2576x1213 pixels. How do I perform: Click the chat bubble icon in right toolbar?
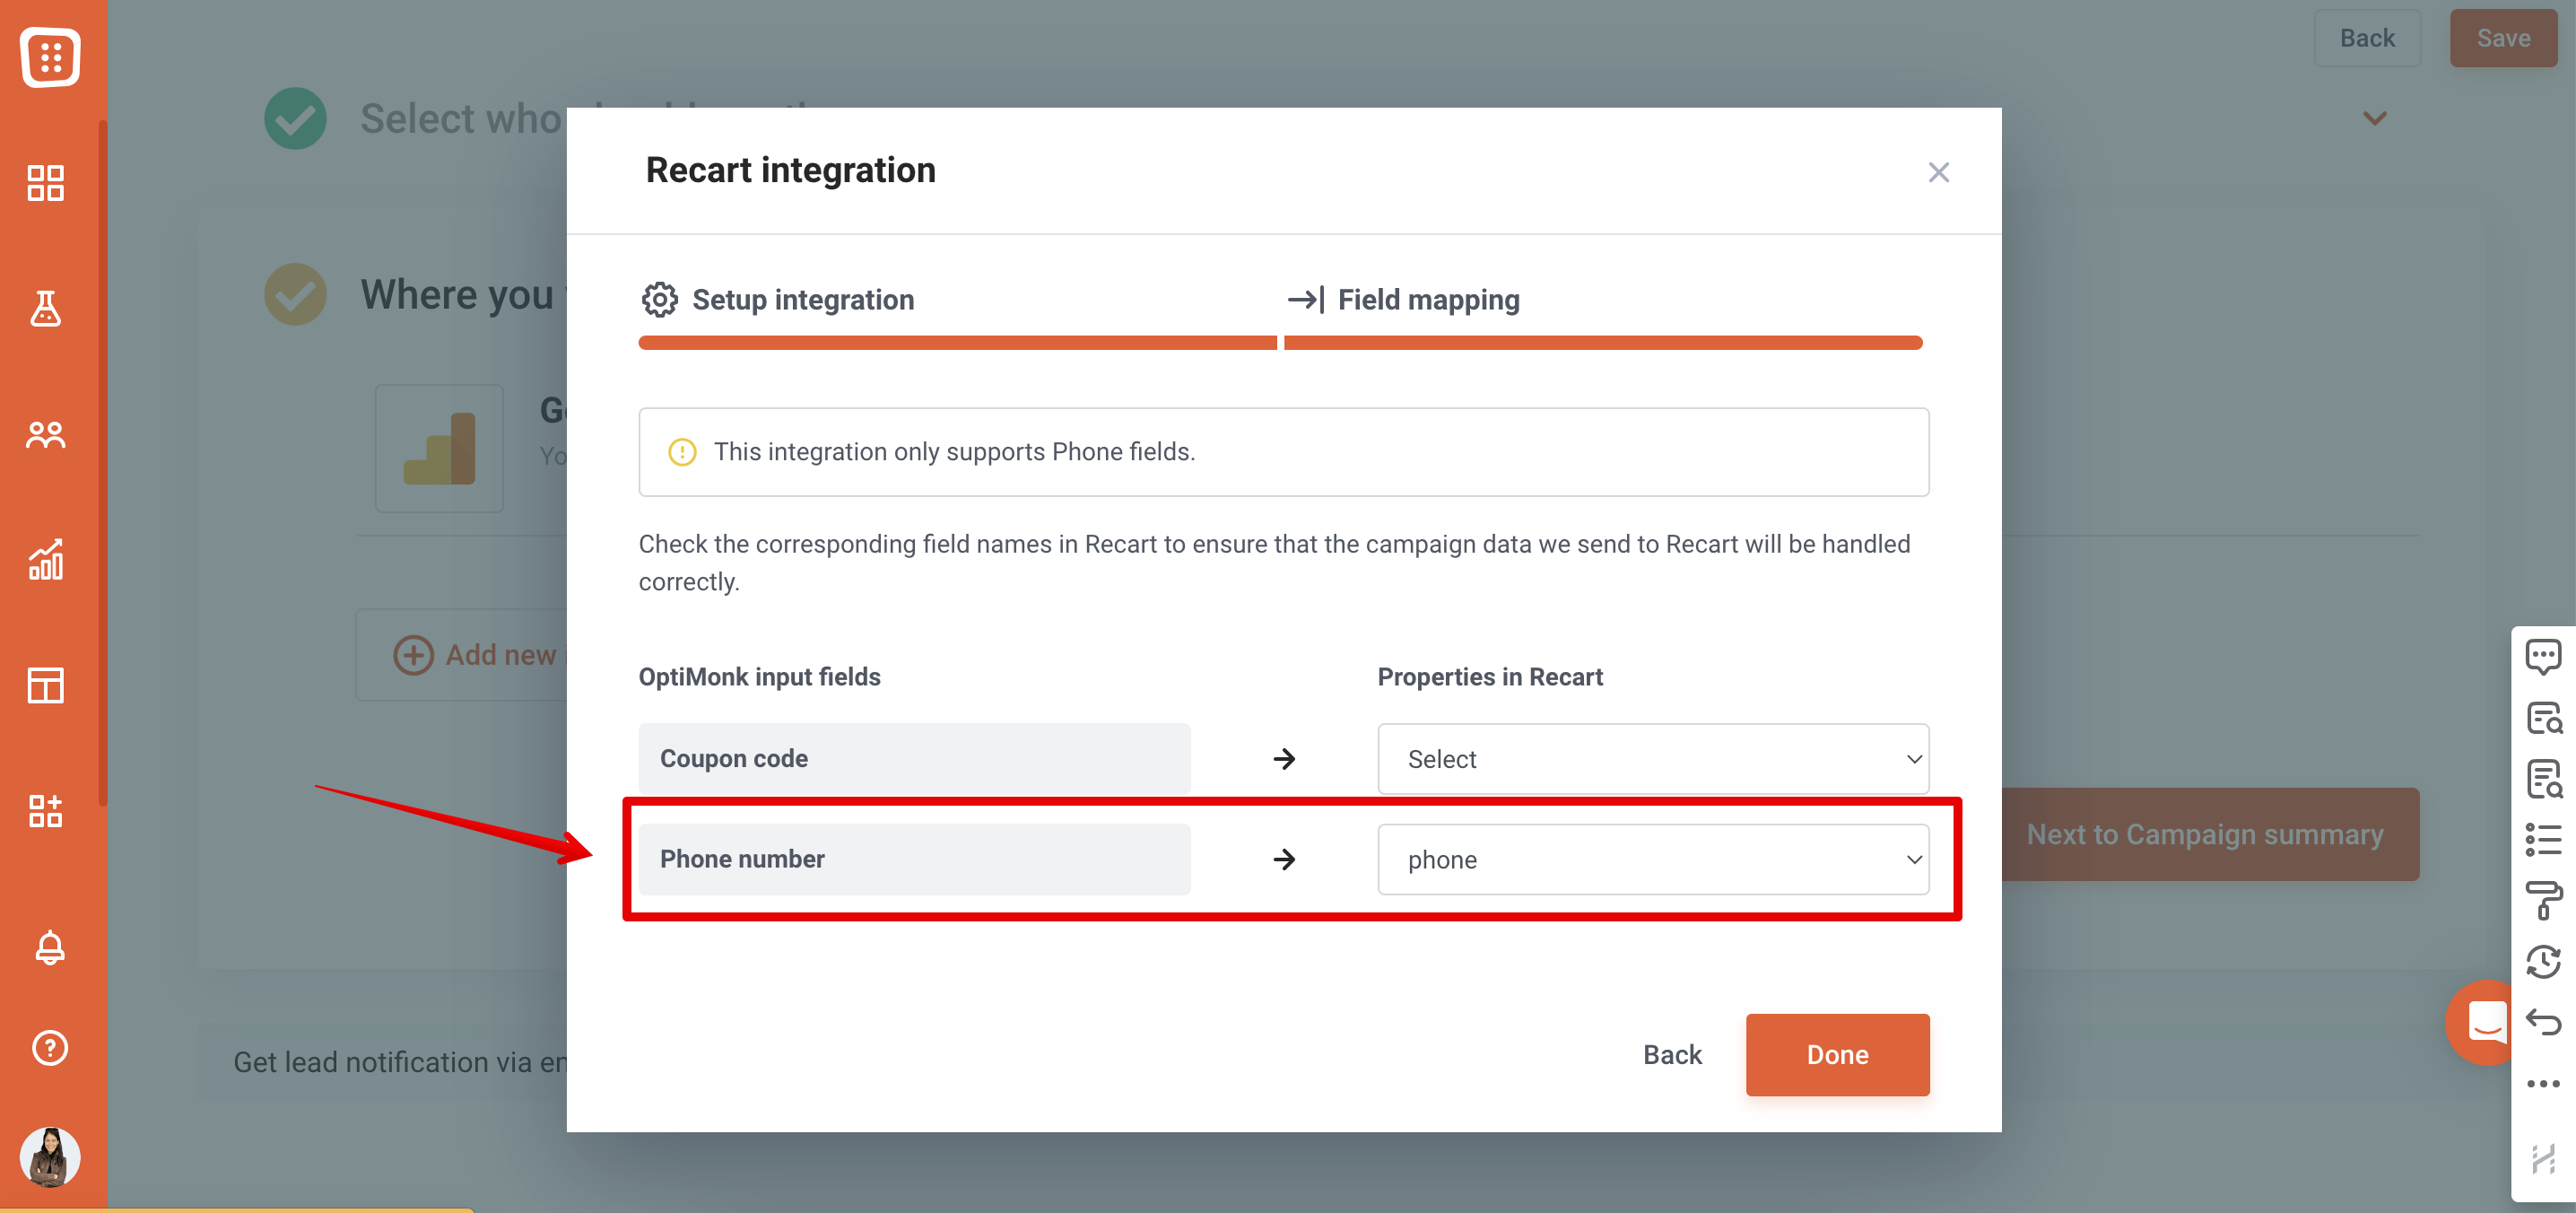click(x=2543, y=657)
